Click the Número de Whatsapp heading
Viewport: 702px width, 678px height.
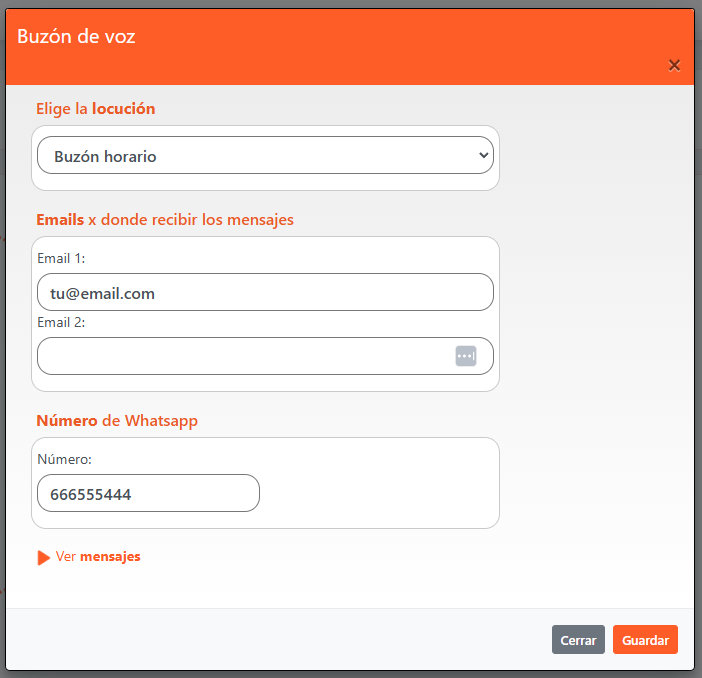[117, 421]
